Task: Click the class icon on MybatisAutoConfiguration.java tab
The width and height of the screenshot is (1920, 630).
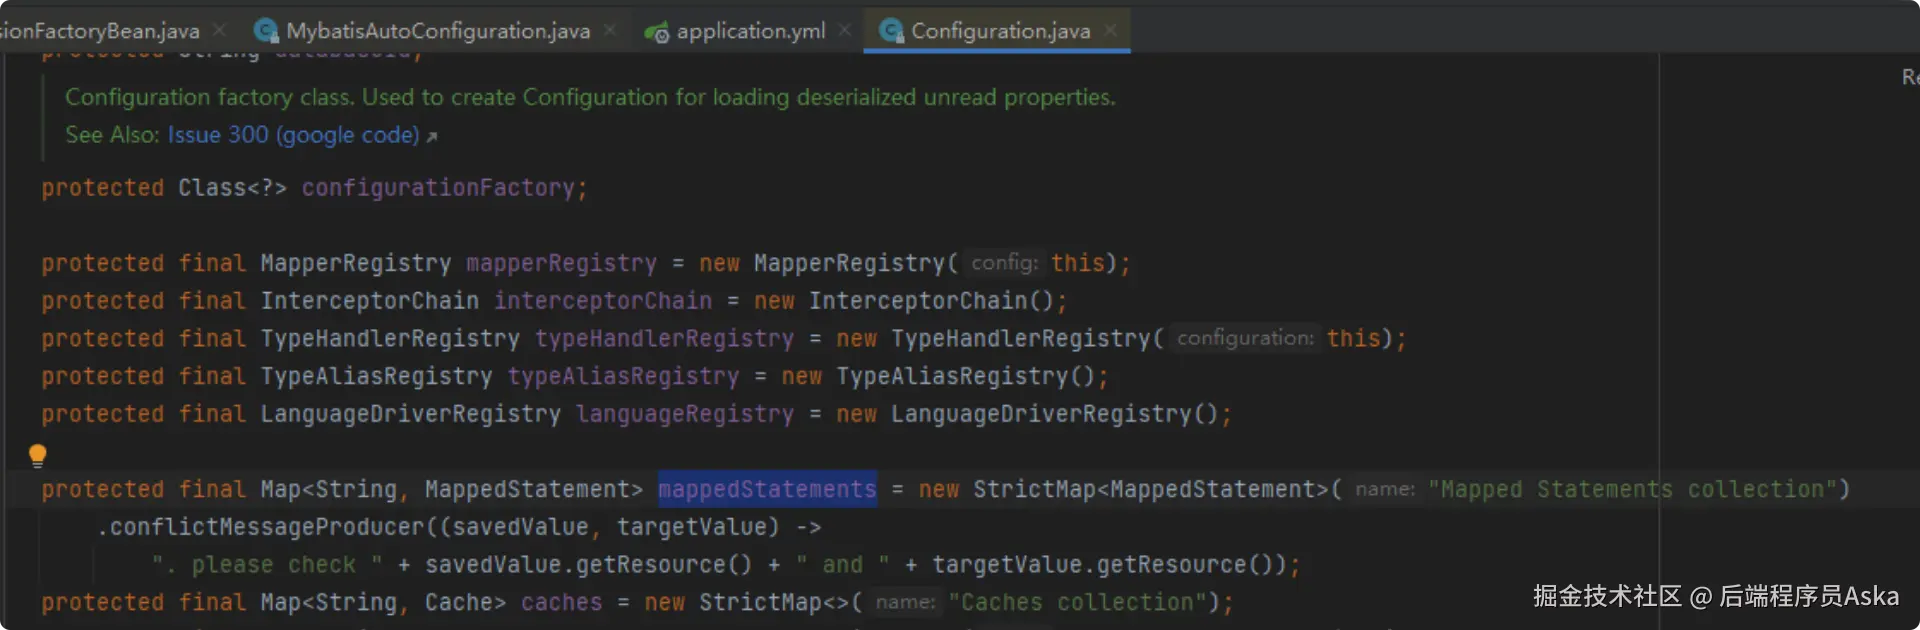Action: pyautogui.click(x=266, y=31)
